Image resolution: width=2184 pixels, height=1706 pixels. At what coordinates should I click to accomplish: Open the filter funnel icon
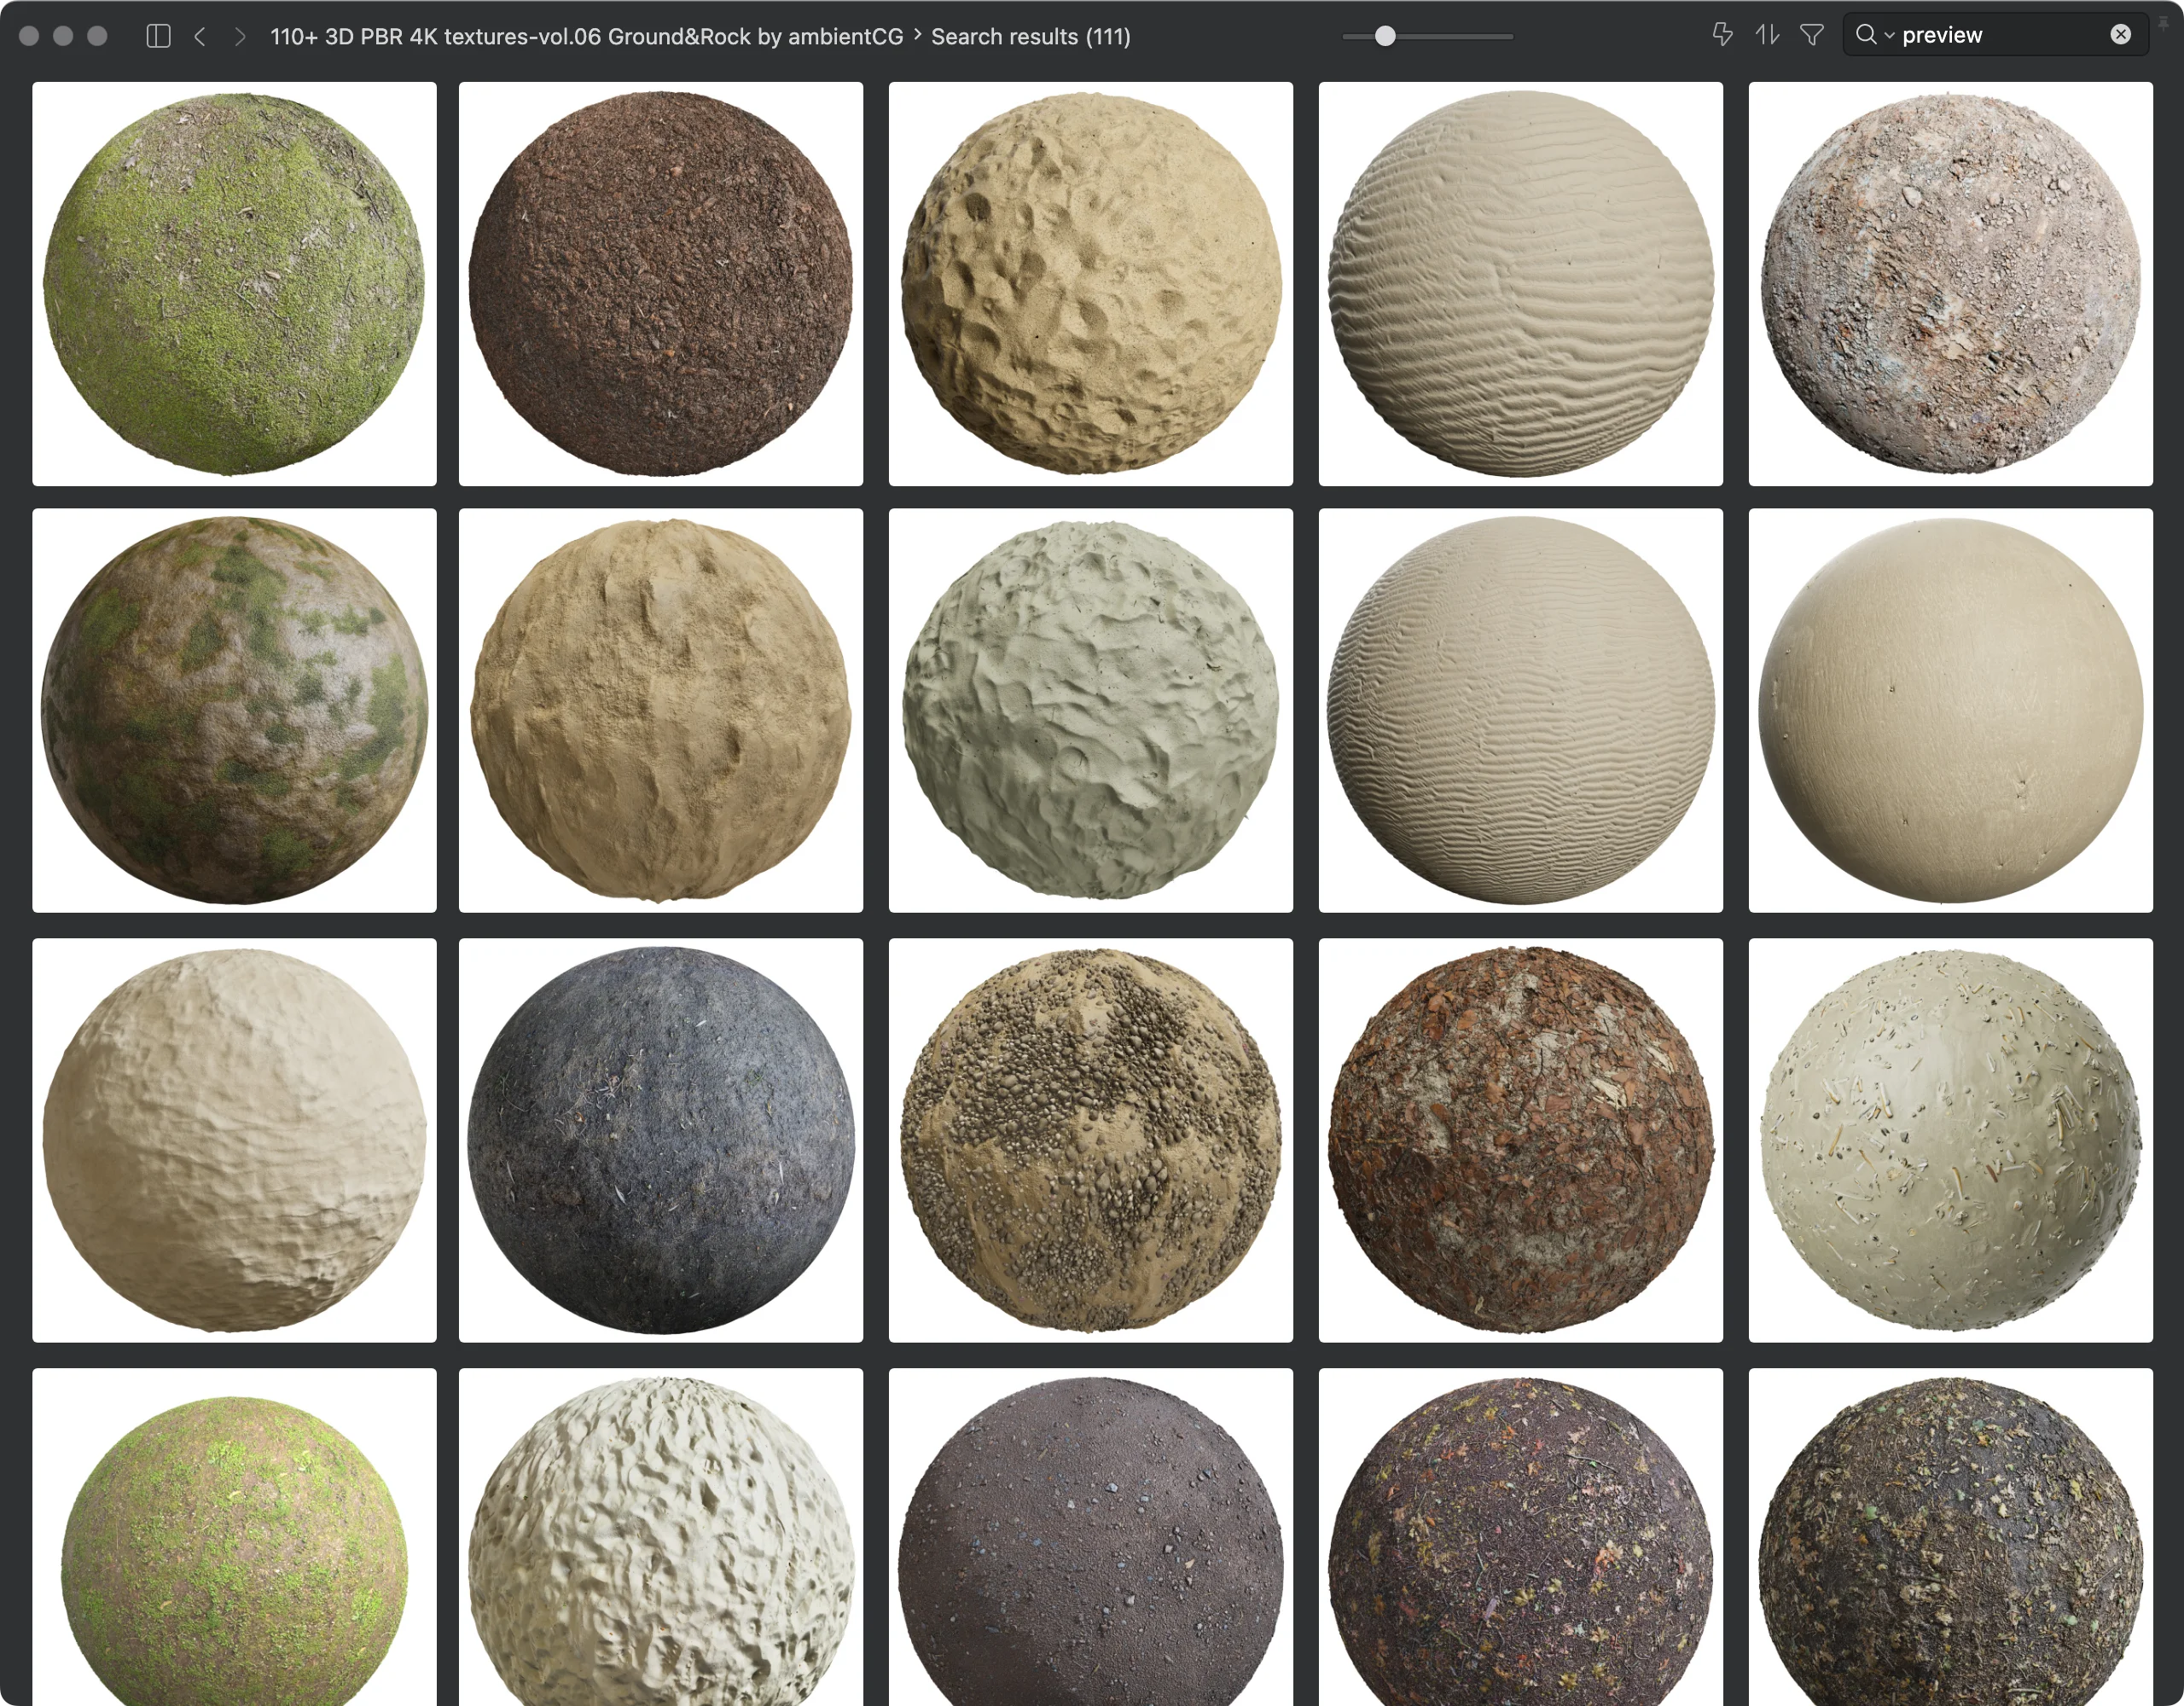[x=1811, y=35]
